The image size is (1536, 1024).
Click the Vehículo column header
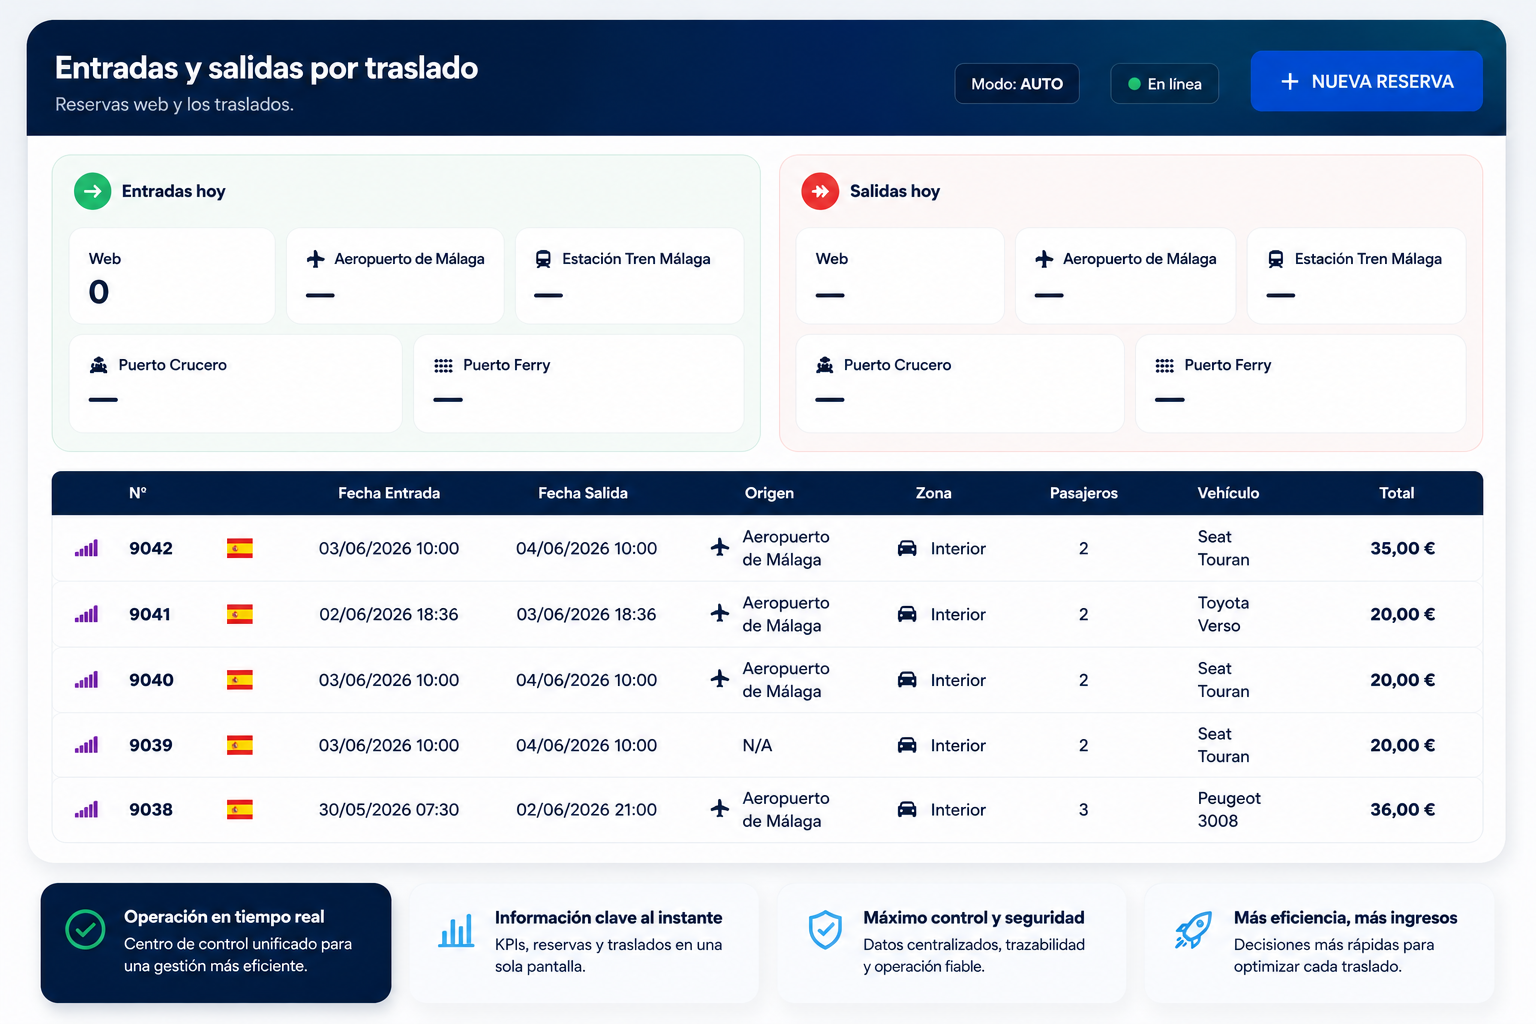tap(1228, 493)
